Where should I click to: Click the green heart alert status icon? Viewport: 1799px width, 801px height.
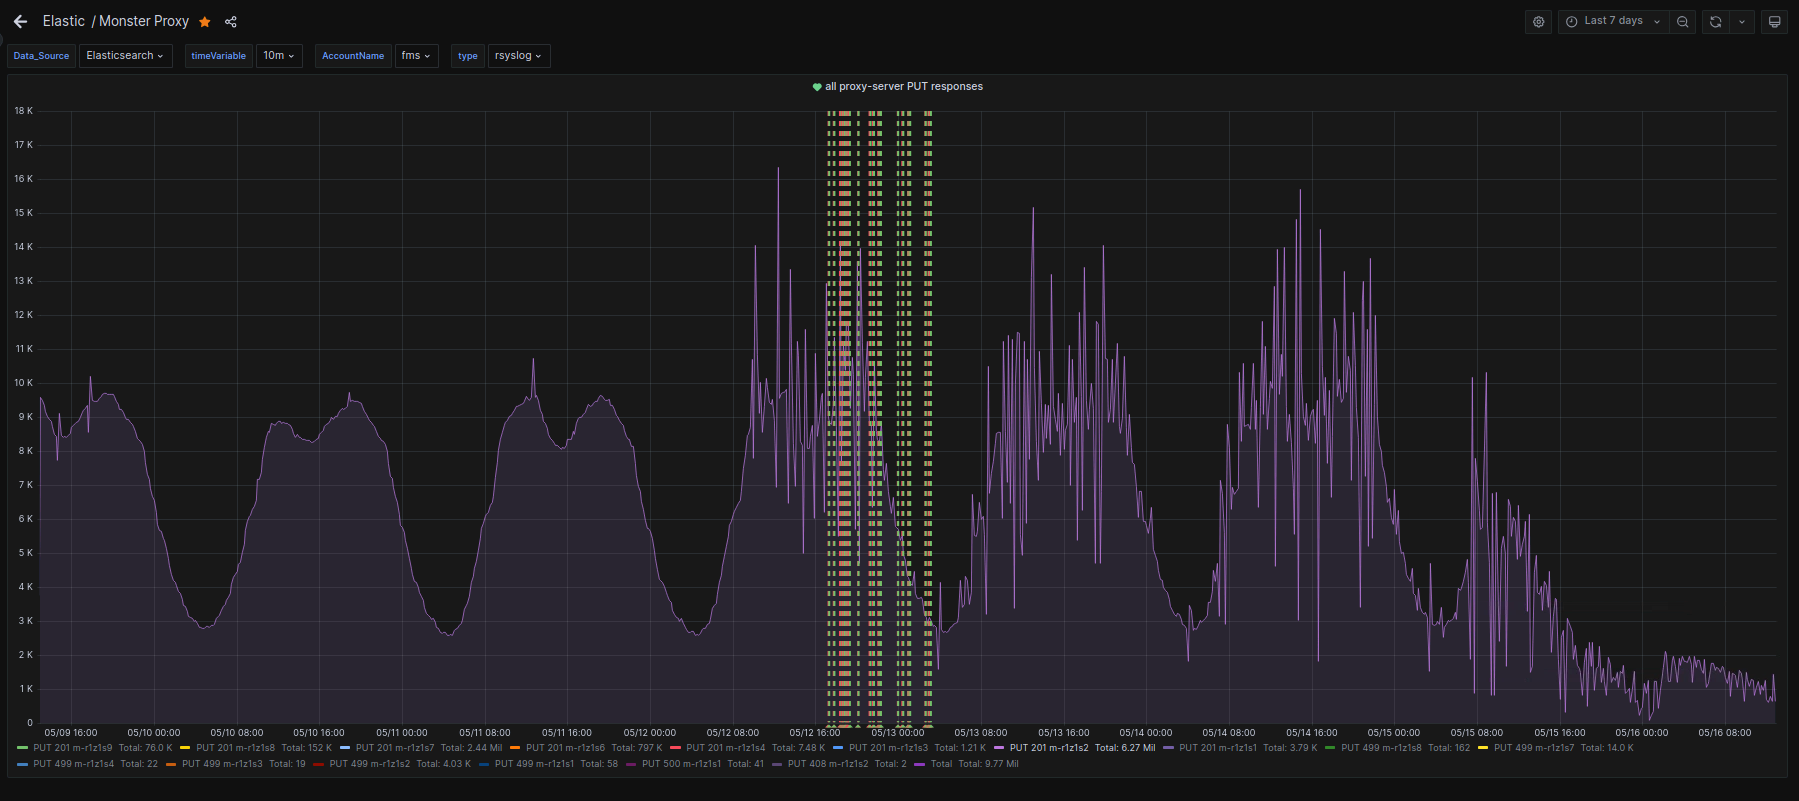[x=817, y=87]
